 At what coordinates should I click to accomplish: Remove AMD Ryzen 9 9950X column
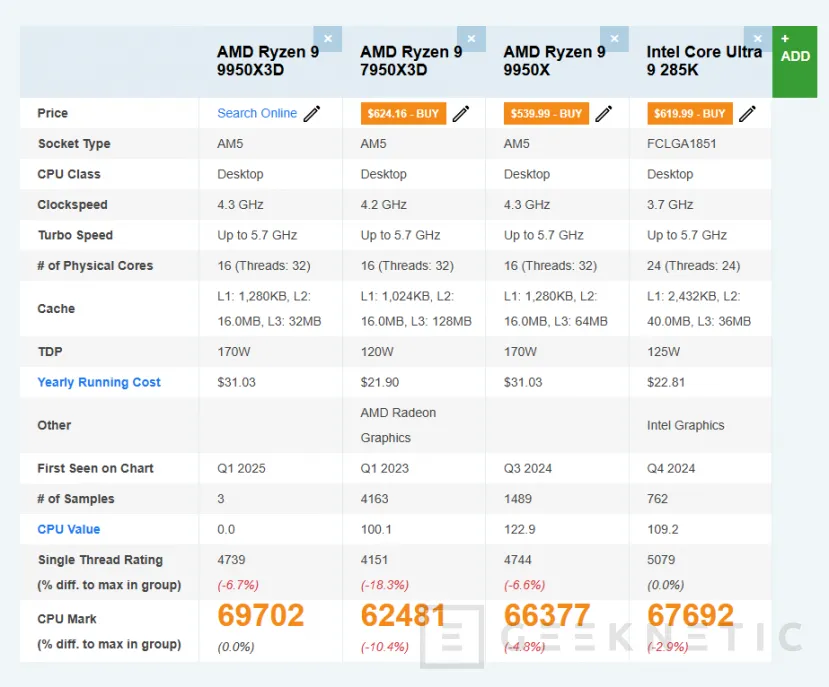[x=614, y=39]
